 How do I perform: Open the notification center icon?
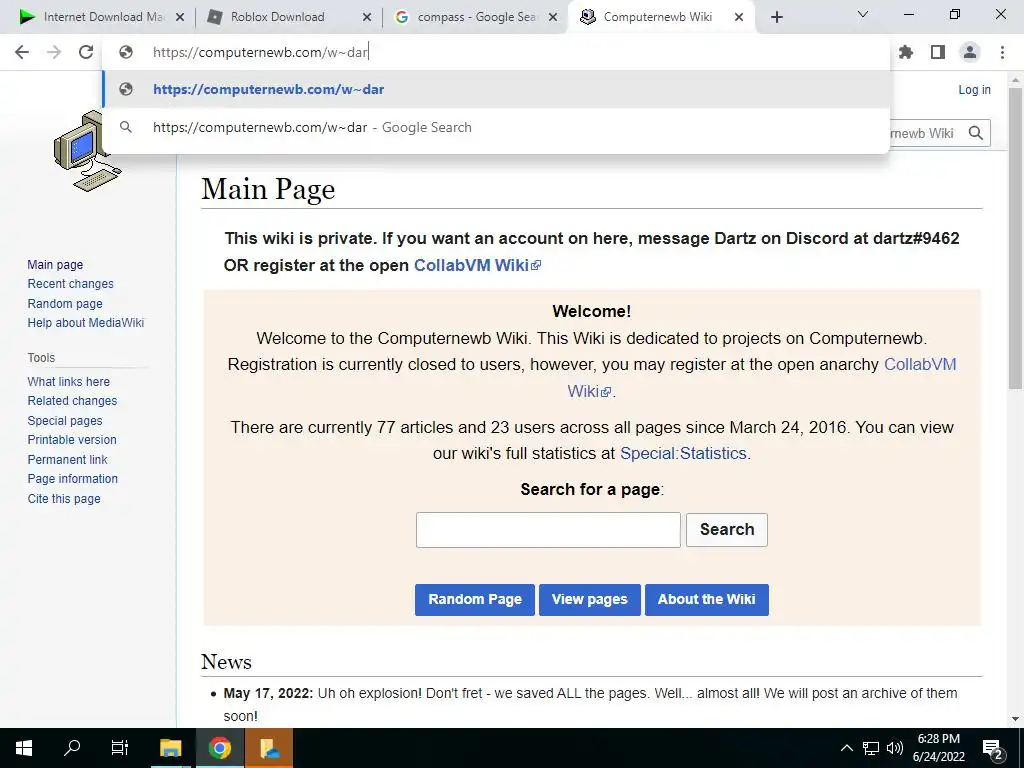pos(993,748)
